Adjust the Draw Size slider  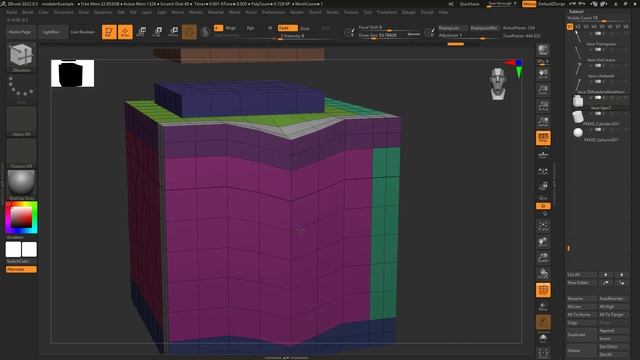coord(389,35)
